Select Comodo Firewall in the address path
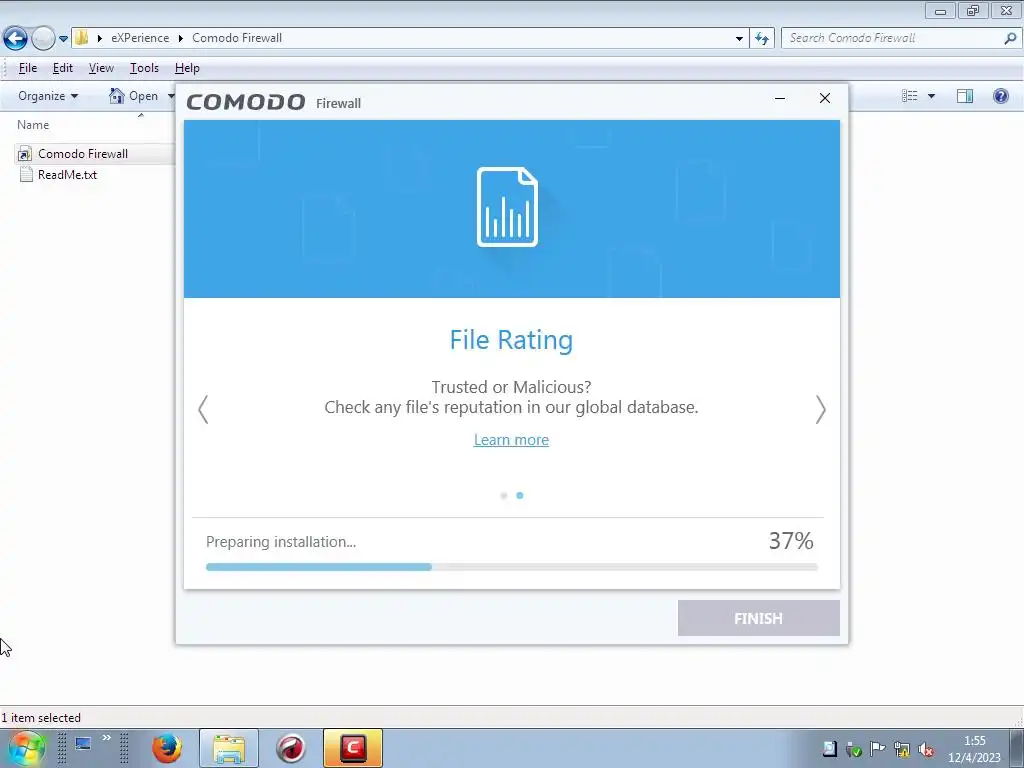The height and width of the screenshot is (768, 1024). click(237, 38)
